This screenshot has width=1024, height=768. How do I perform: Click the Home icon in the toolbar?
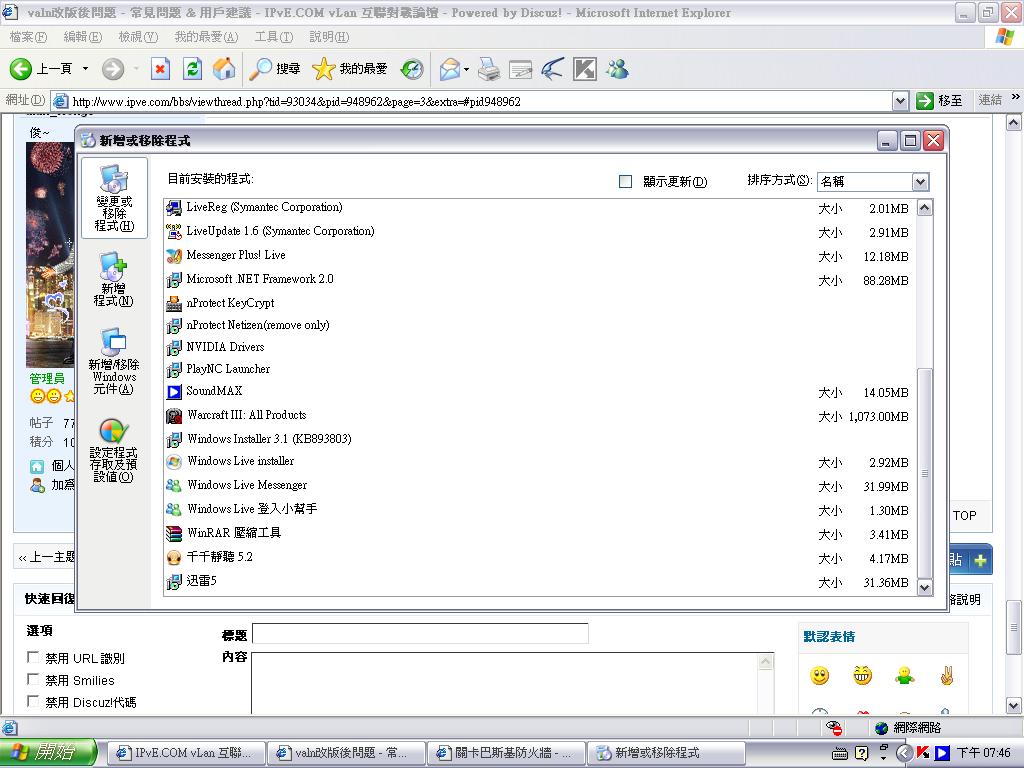(x=225, y=69)
